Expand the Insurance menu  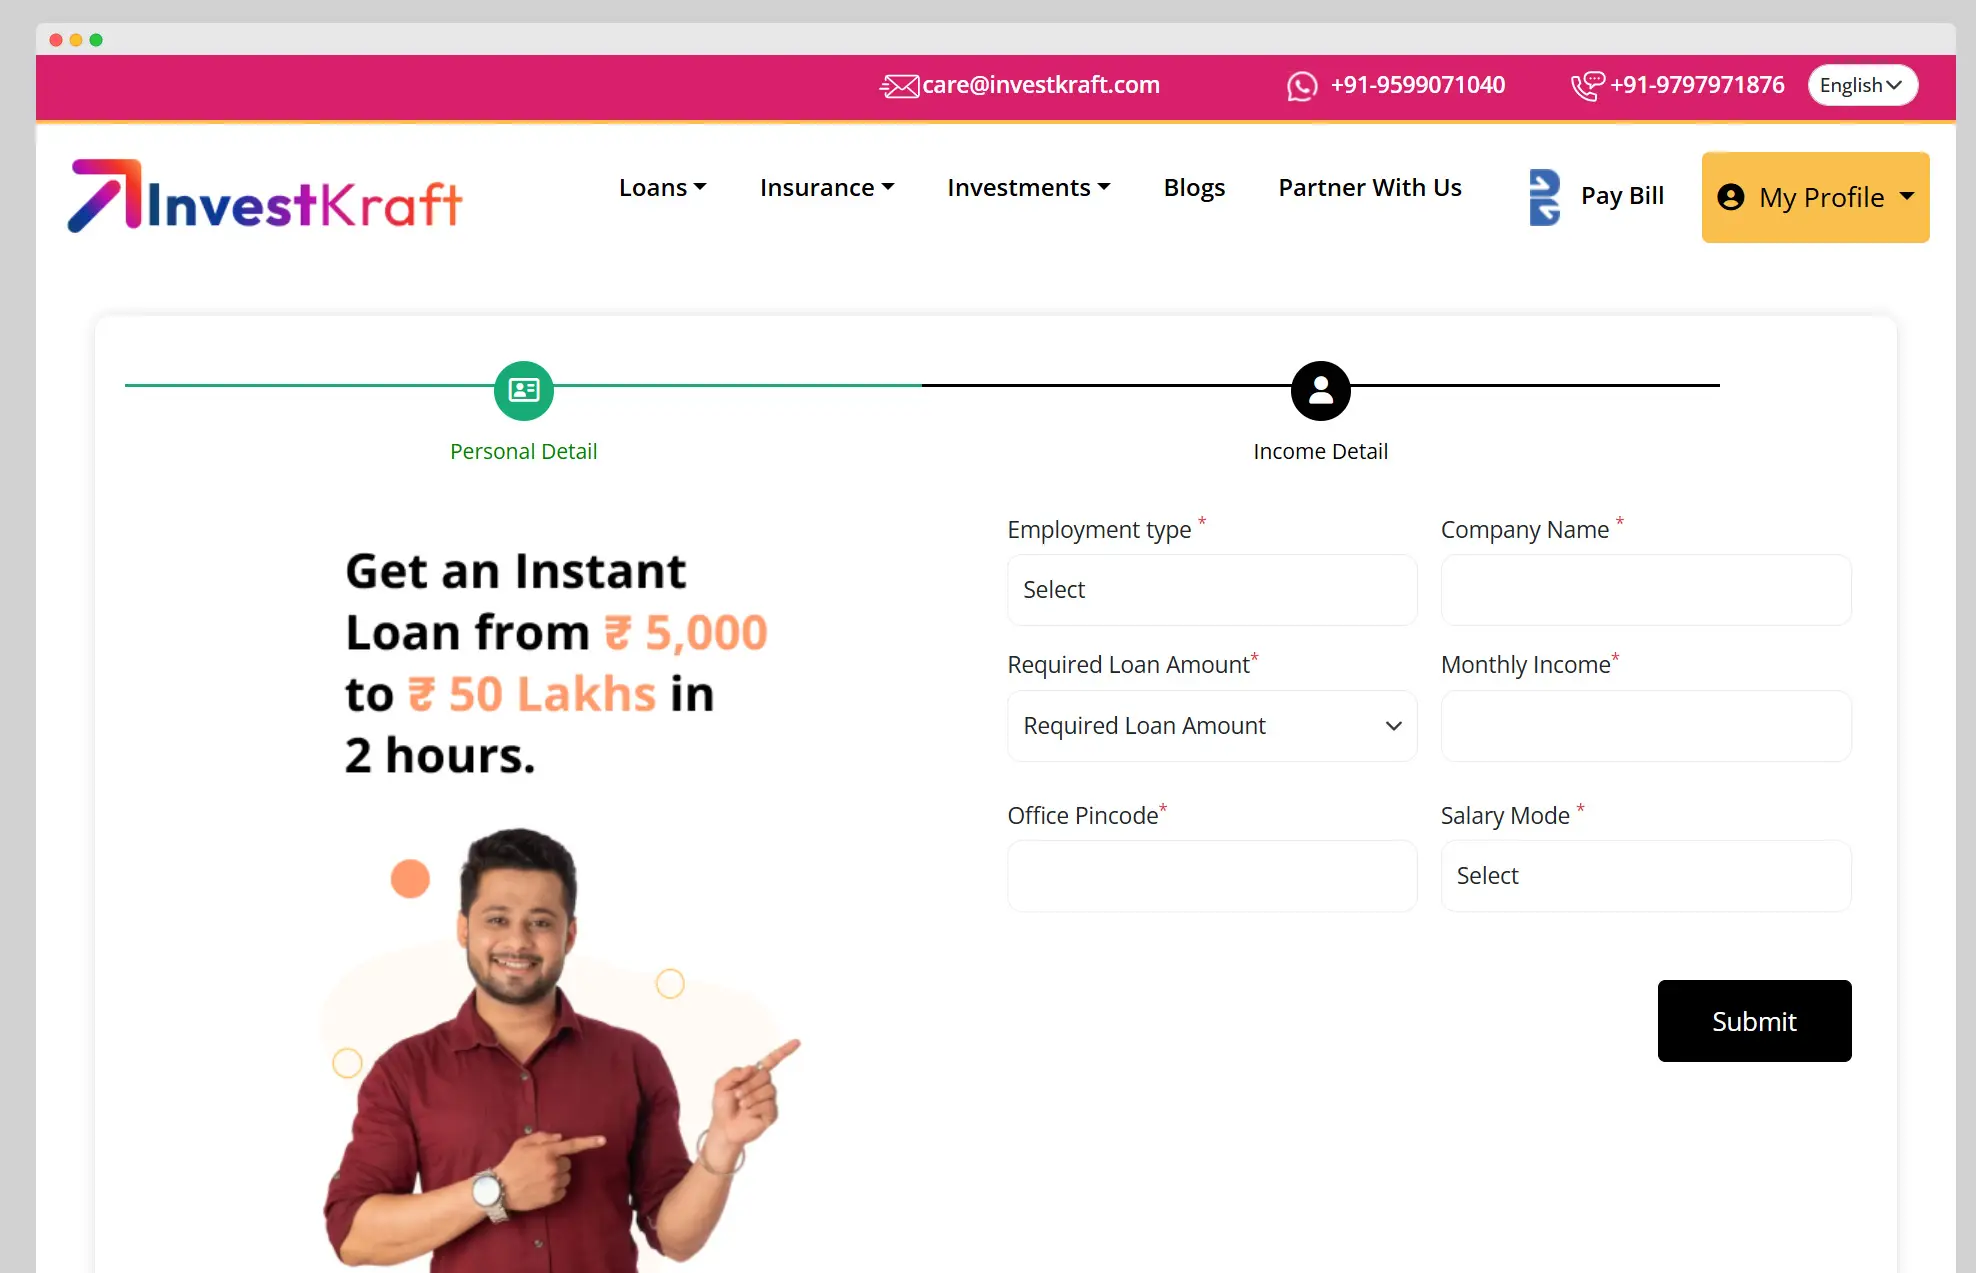827,188
